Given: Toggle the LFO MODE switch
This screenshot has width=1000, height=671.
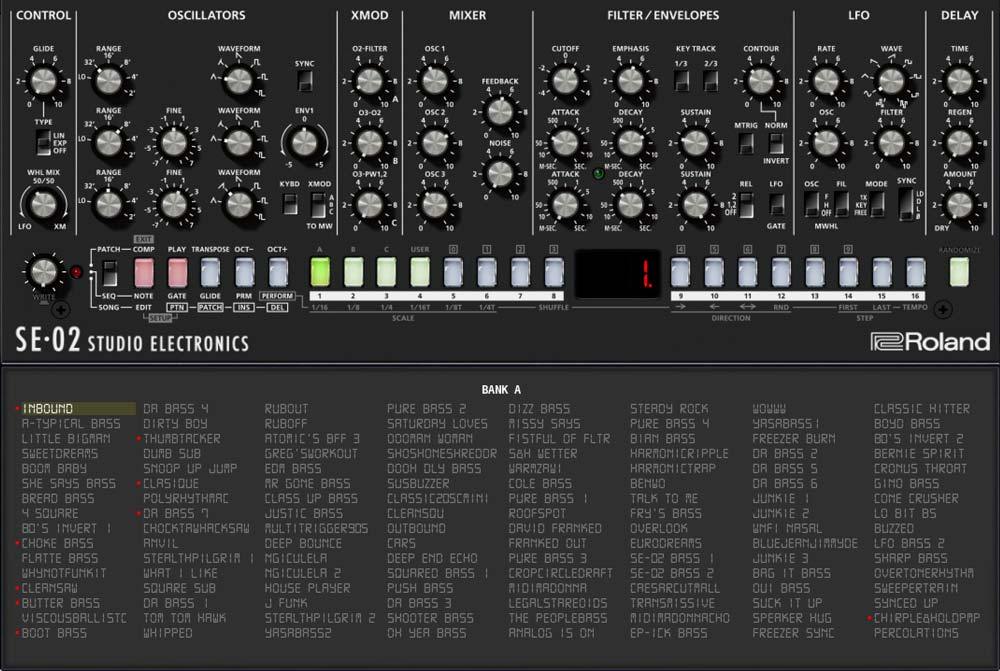Looking at the screenshot, I should (877, 204).
